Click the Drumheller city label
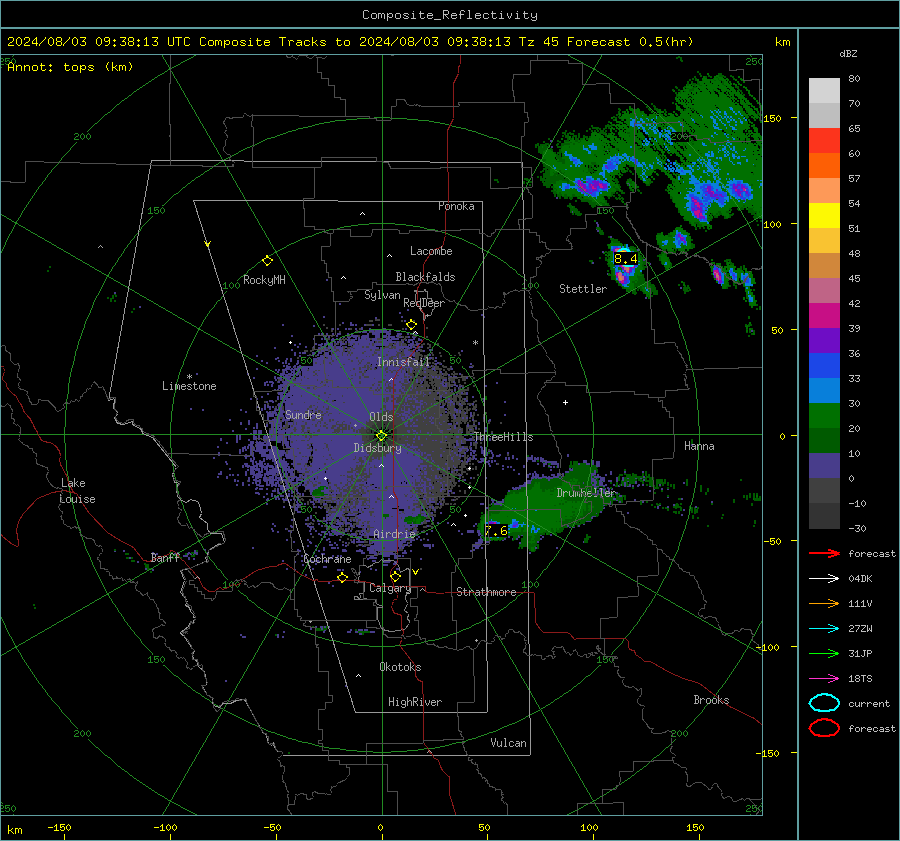Screen dimensions: 900x841 pyautogui.click(x=586, y=493)
